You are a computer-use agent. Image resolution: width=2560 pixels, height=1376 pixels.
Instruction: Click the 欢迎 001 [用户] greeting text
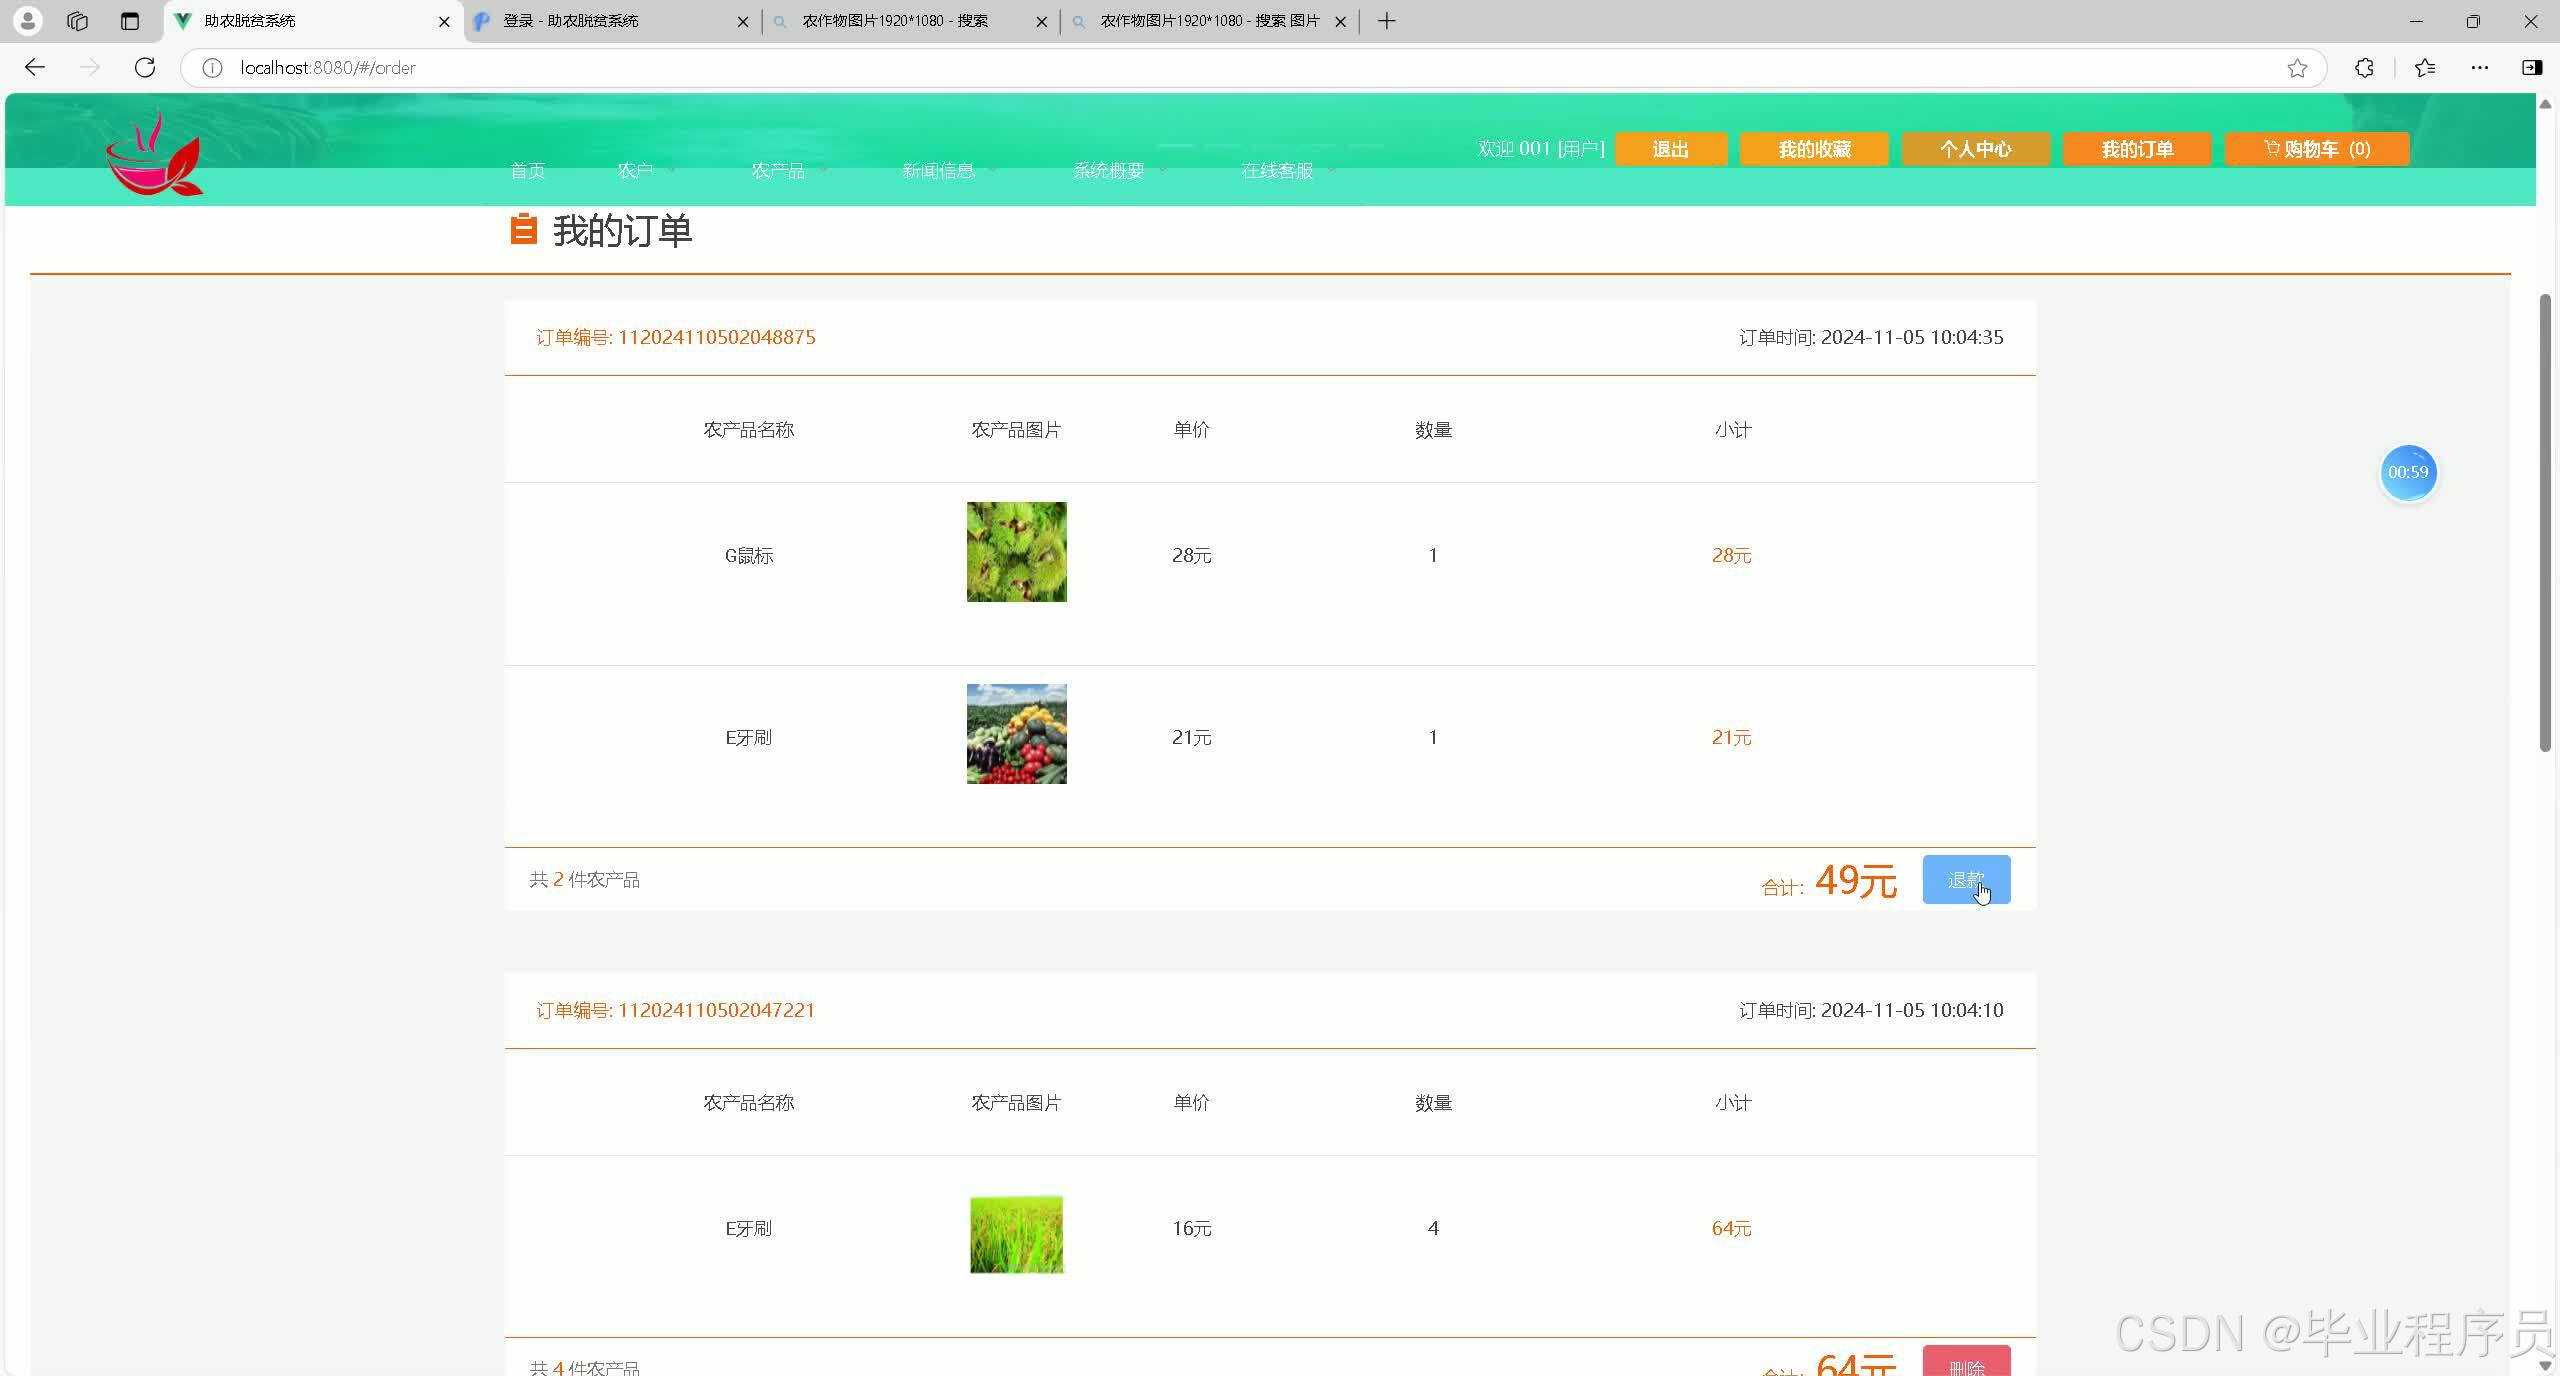point(1541,149)
